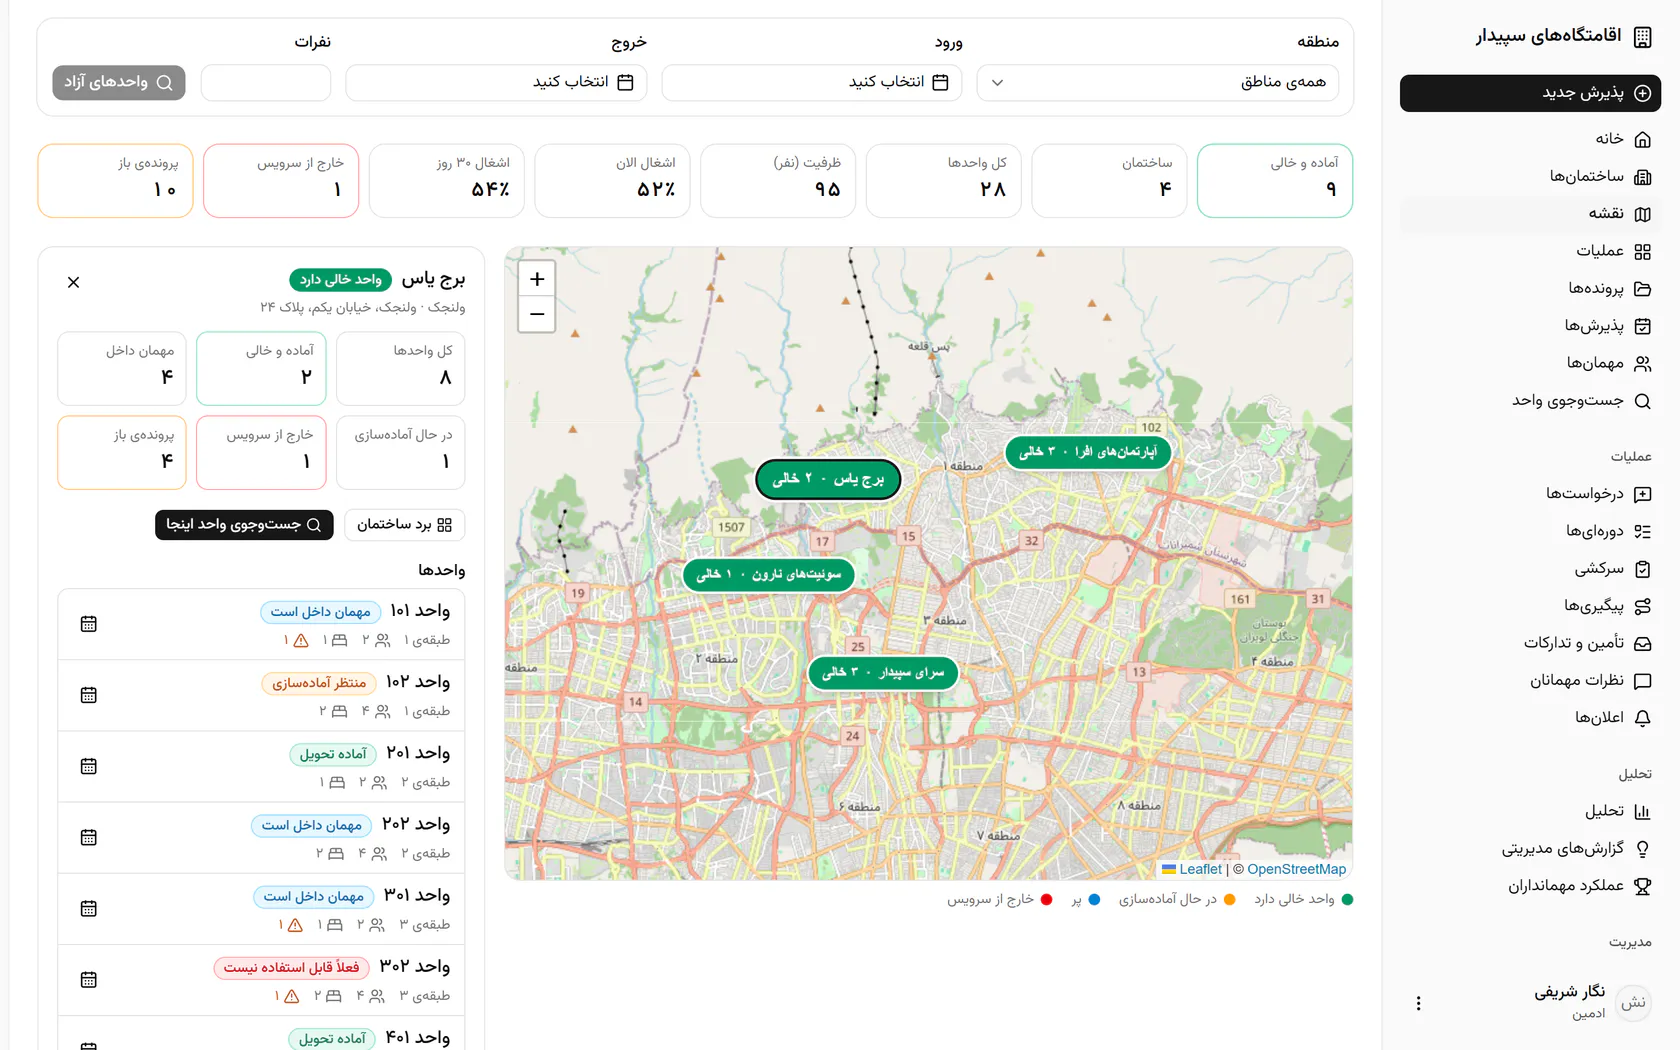Open calendar icon for واحد ۳۰۲
Viewport: 1680px width, 1050px height.
[88, 979]
